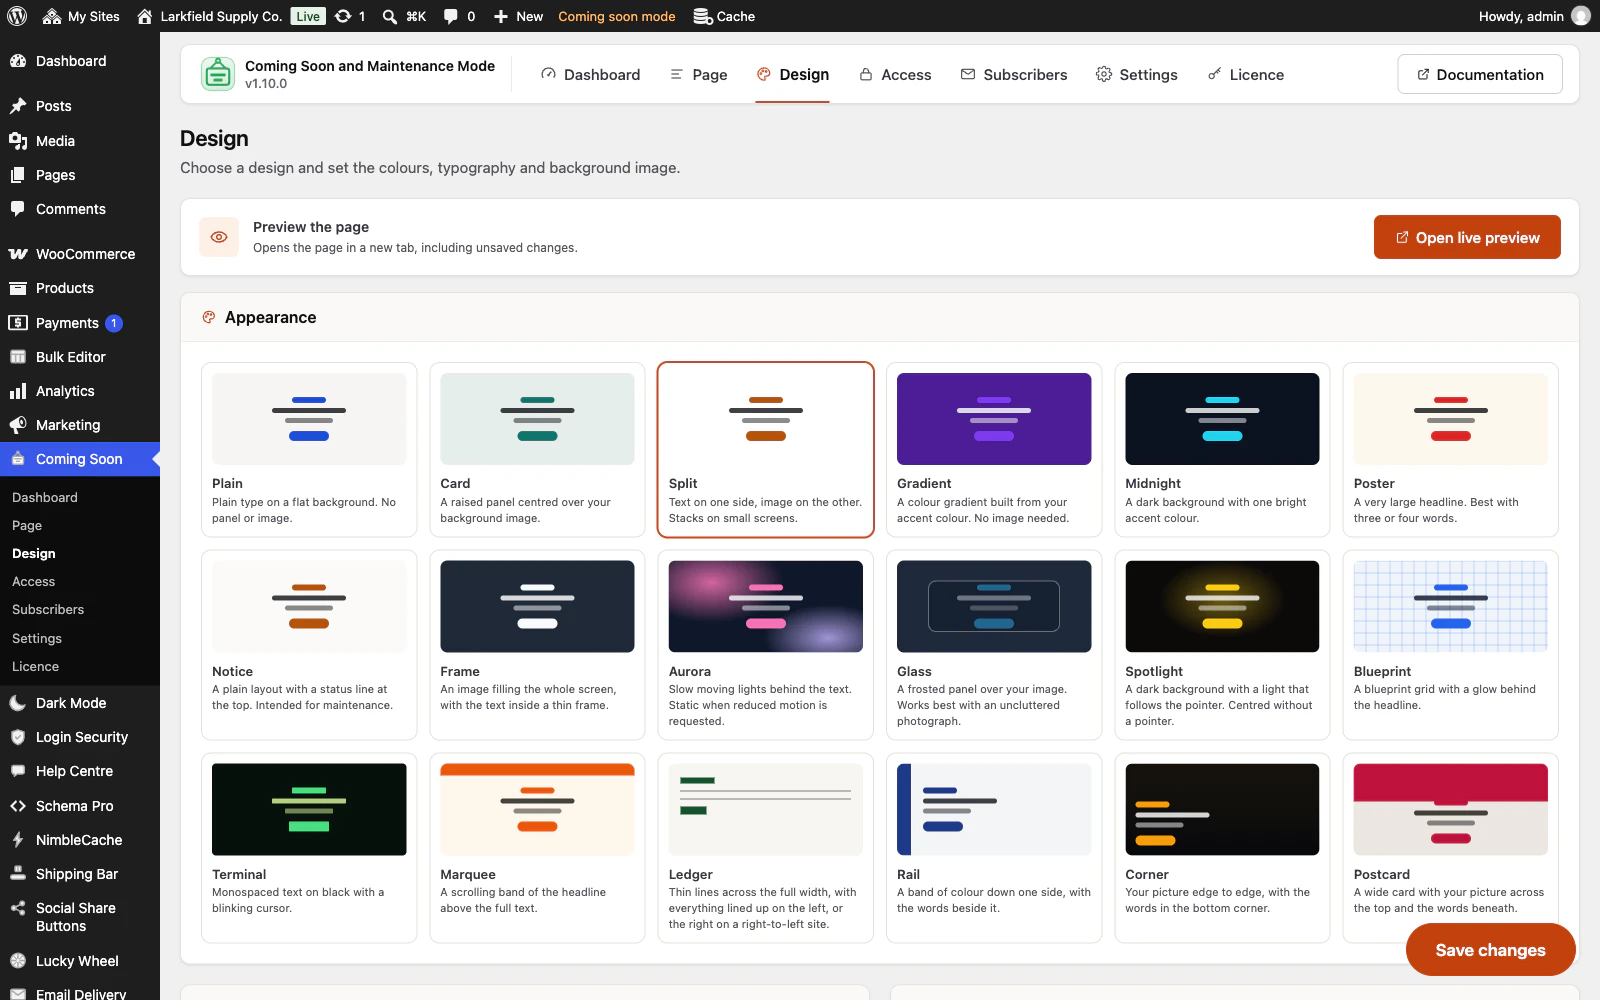This screenshot has height=1000, width=1600.
Task: Click the Ledger design thumbnail
Action: 766,809
